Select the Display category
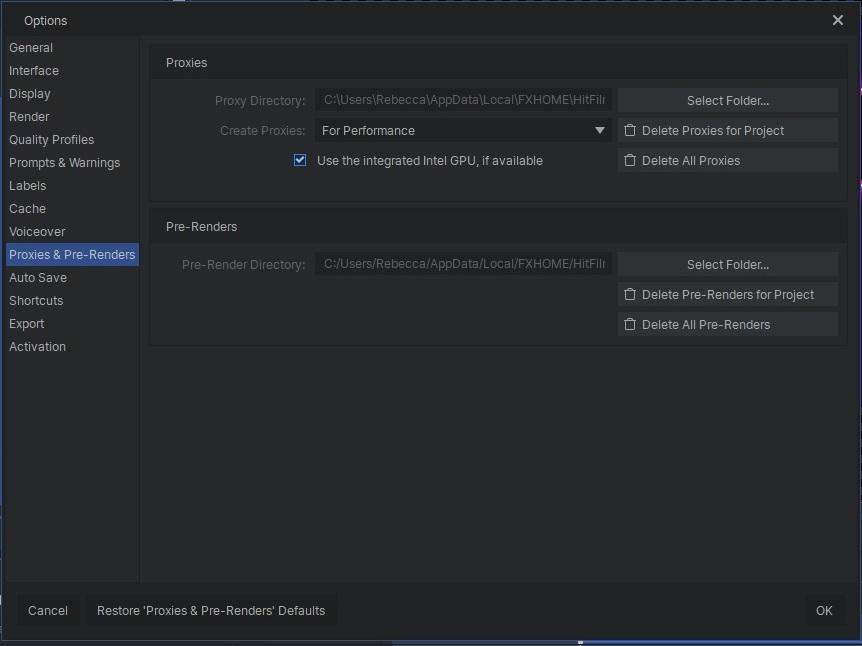Image resolution: width=862 pixels, height=646 pixels. coord(29,93)
